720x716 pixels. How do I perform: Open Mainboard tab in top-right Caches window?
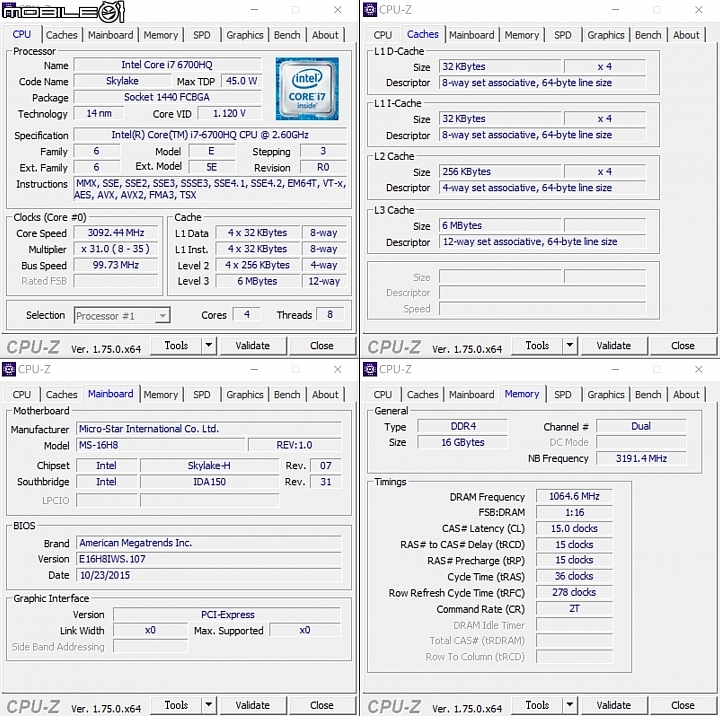coord(472,35)
